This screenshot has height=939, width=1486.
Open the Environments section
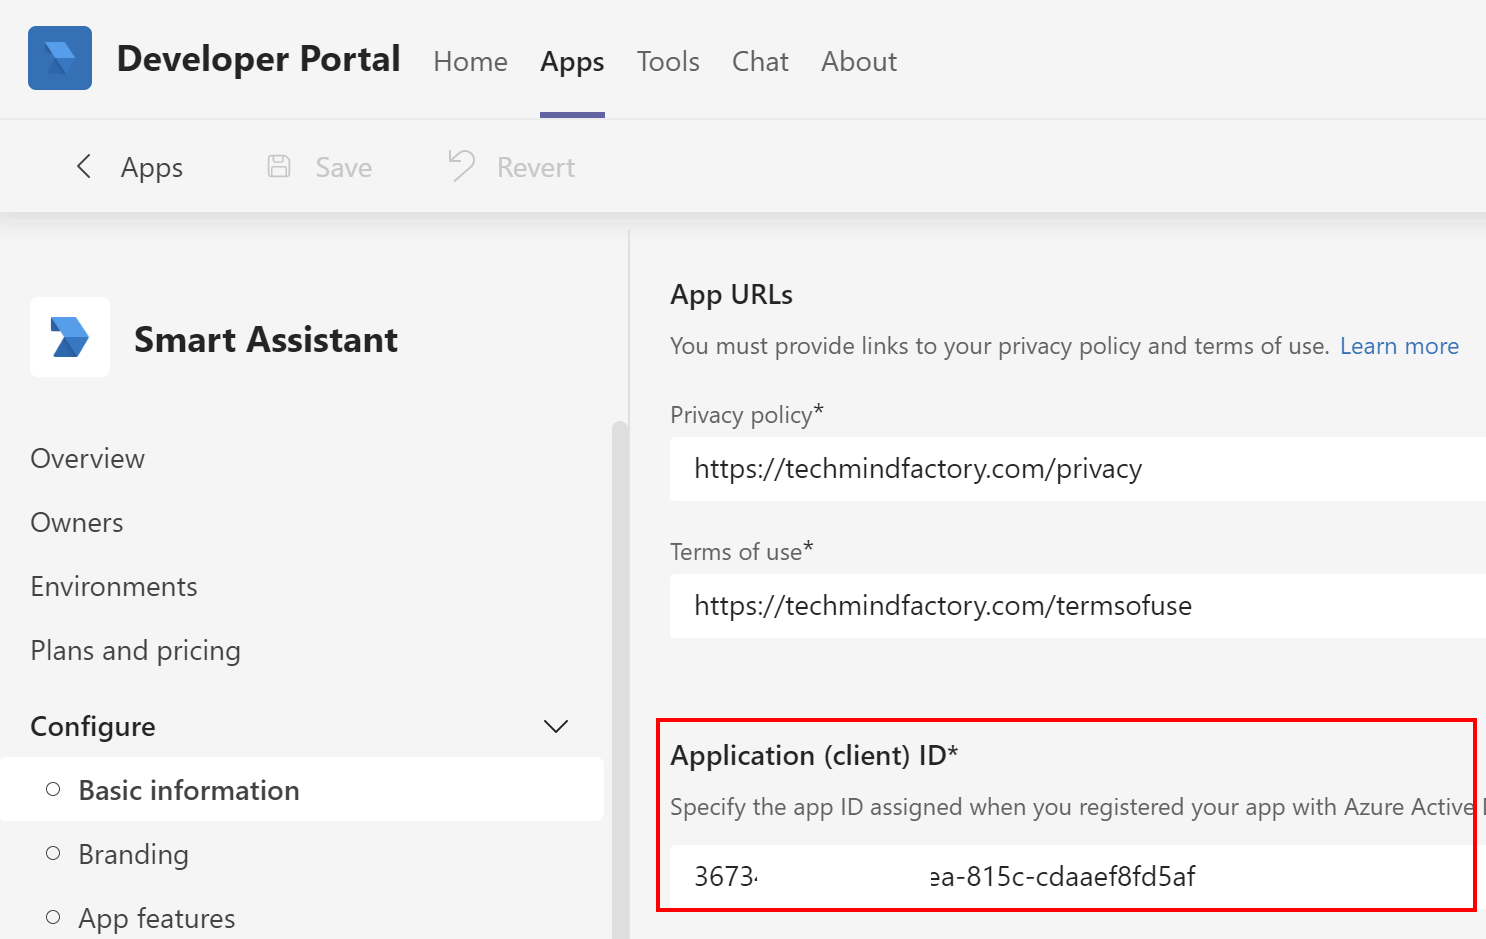click(114, 586)
